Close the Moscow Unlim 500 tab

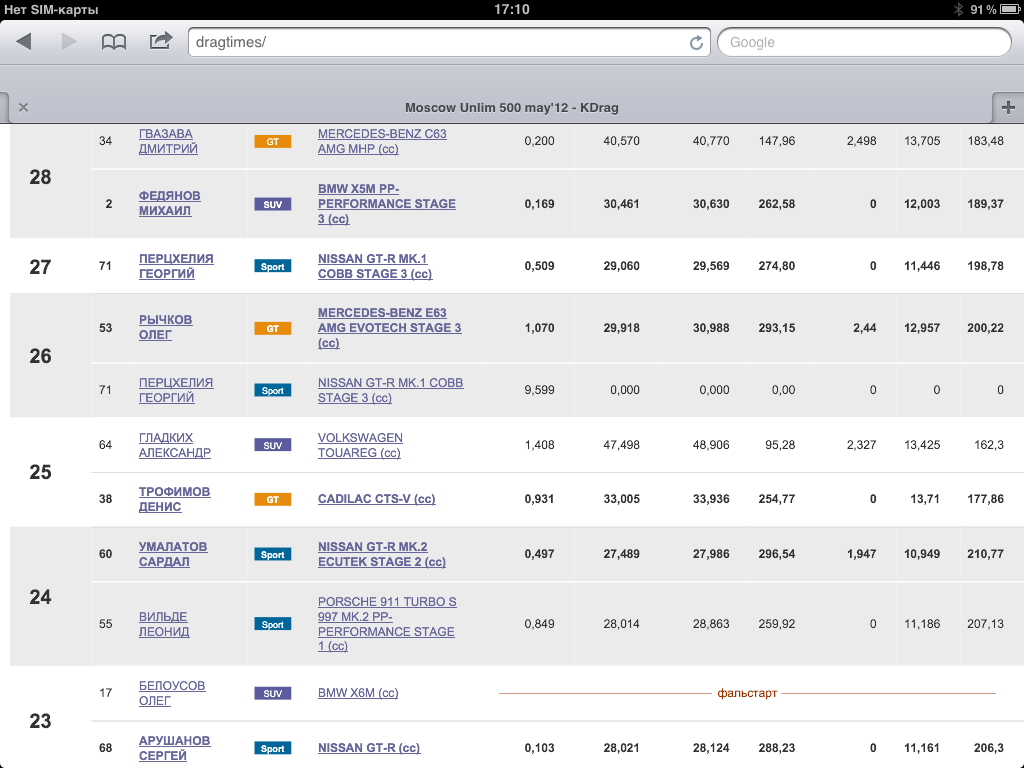coord(24,107)
